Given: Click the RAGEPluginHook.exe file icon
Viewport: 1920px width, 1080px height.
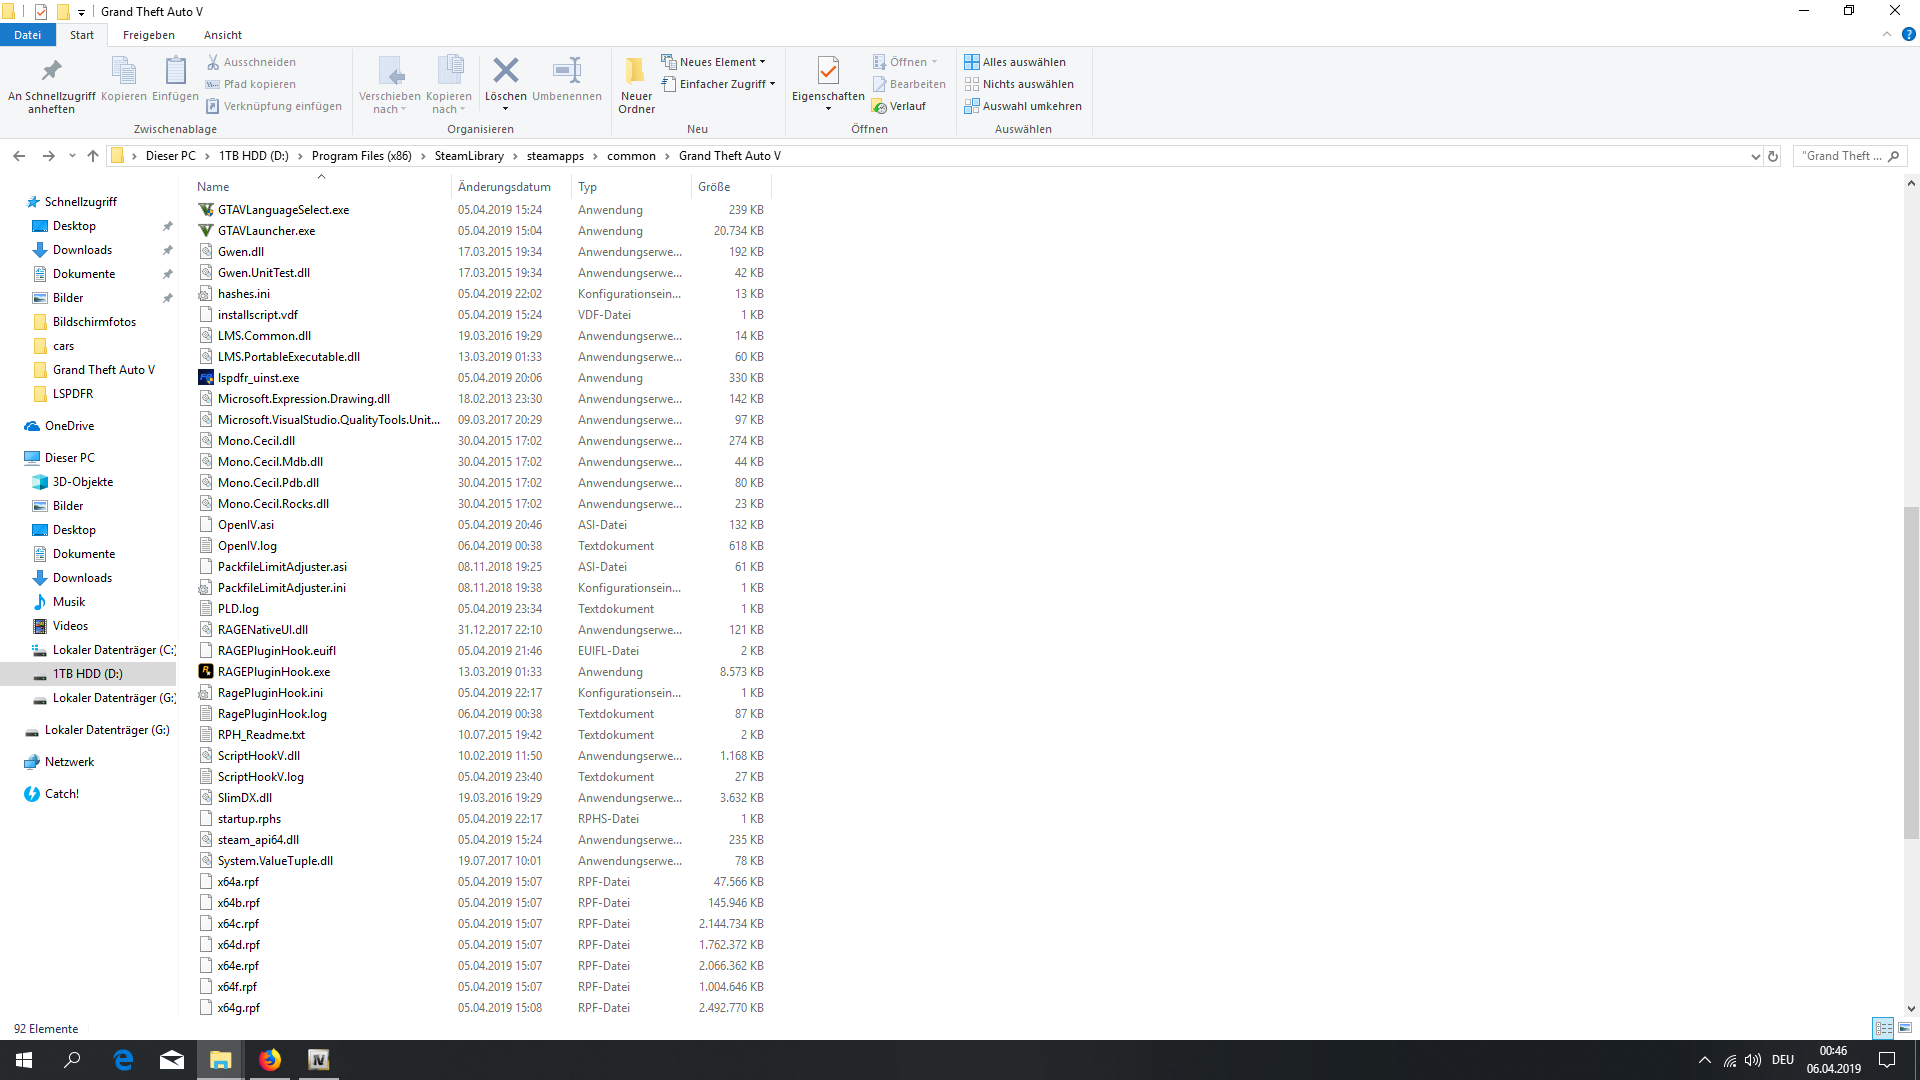Looking at the screenshot, I should coord(206,672).
